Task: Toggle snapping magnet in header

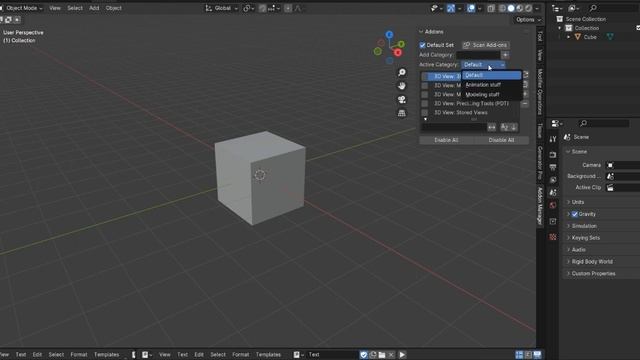Action: tap(262, 8)
